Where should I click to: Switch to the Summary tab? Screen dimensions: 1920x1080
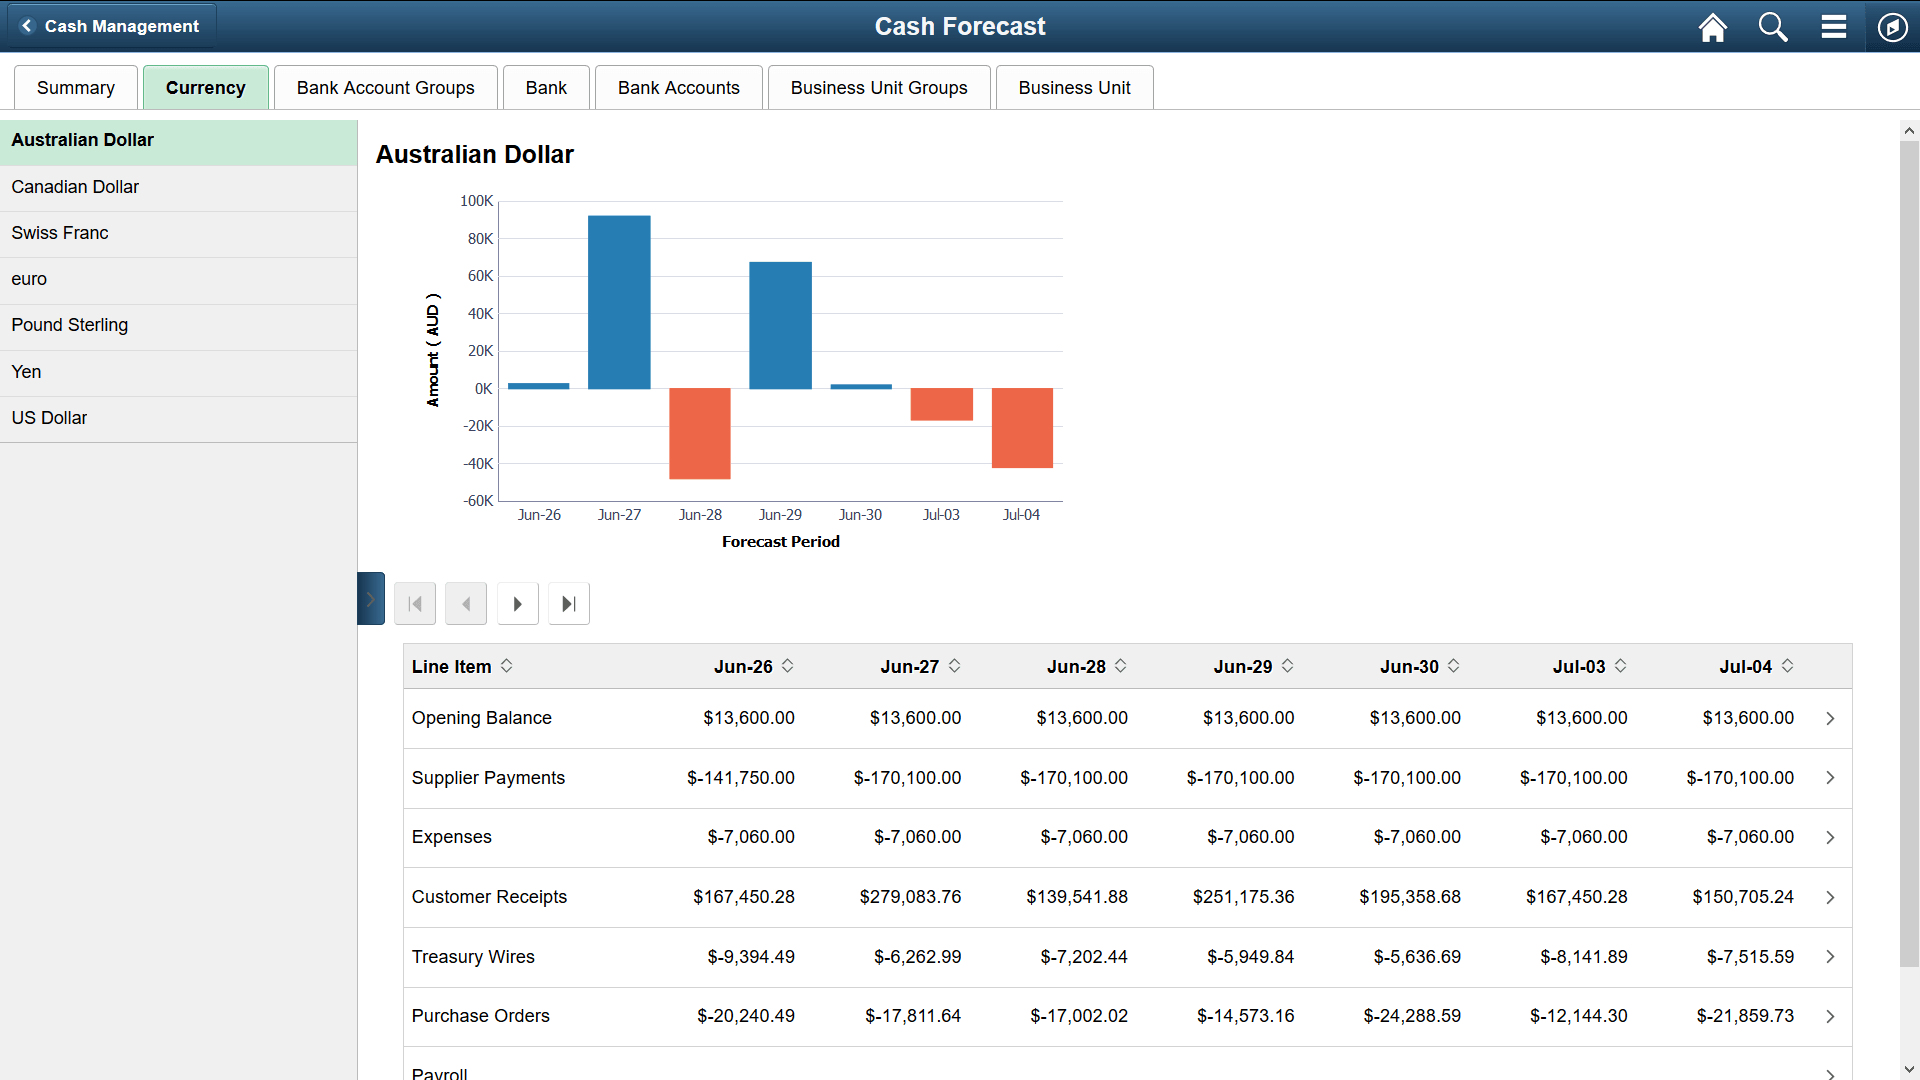pyautogui.click(x=75, y=87)
